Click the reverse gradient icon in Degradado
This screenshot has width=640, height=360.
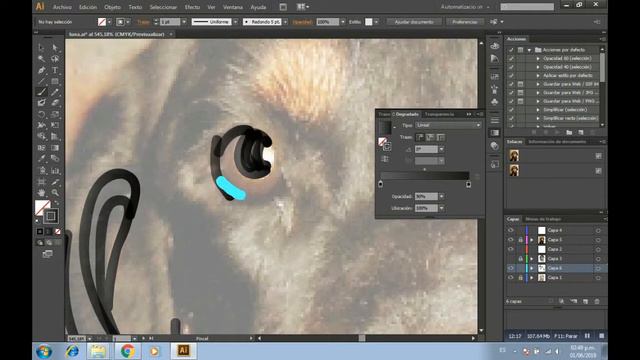click(385, 159)
